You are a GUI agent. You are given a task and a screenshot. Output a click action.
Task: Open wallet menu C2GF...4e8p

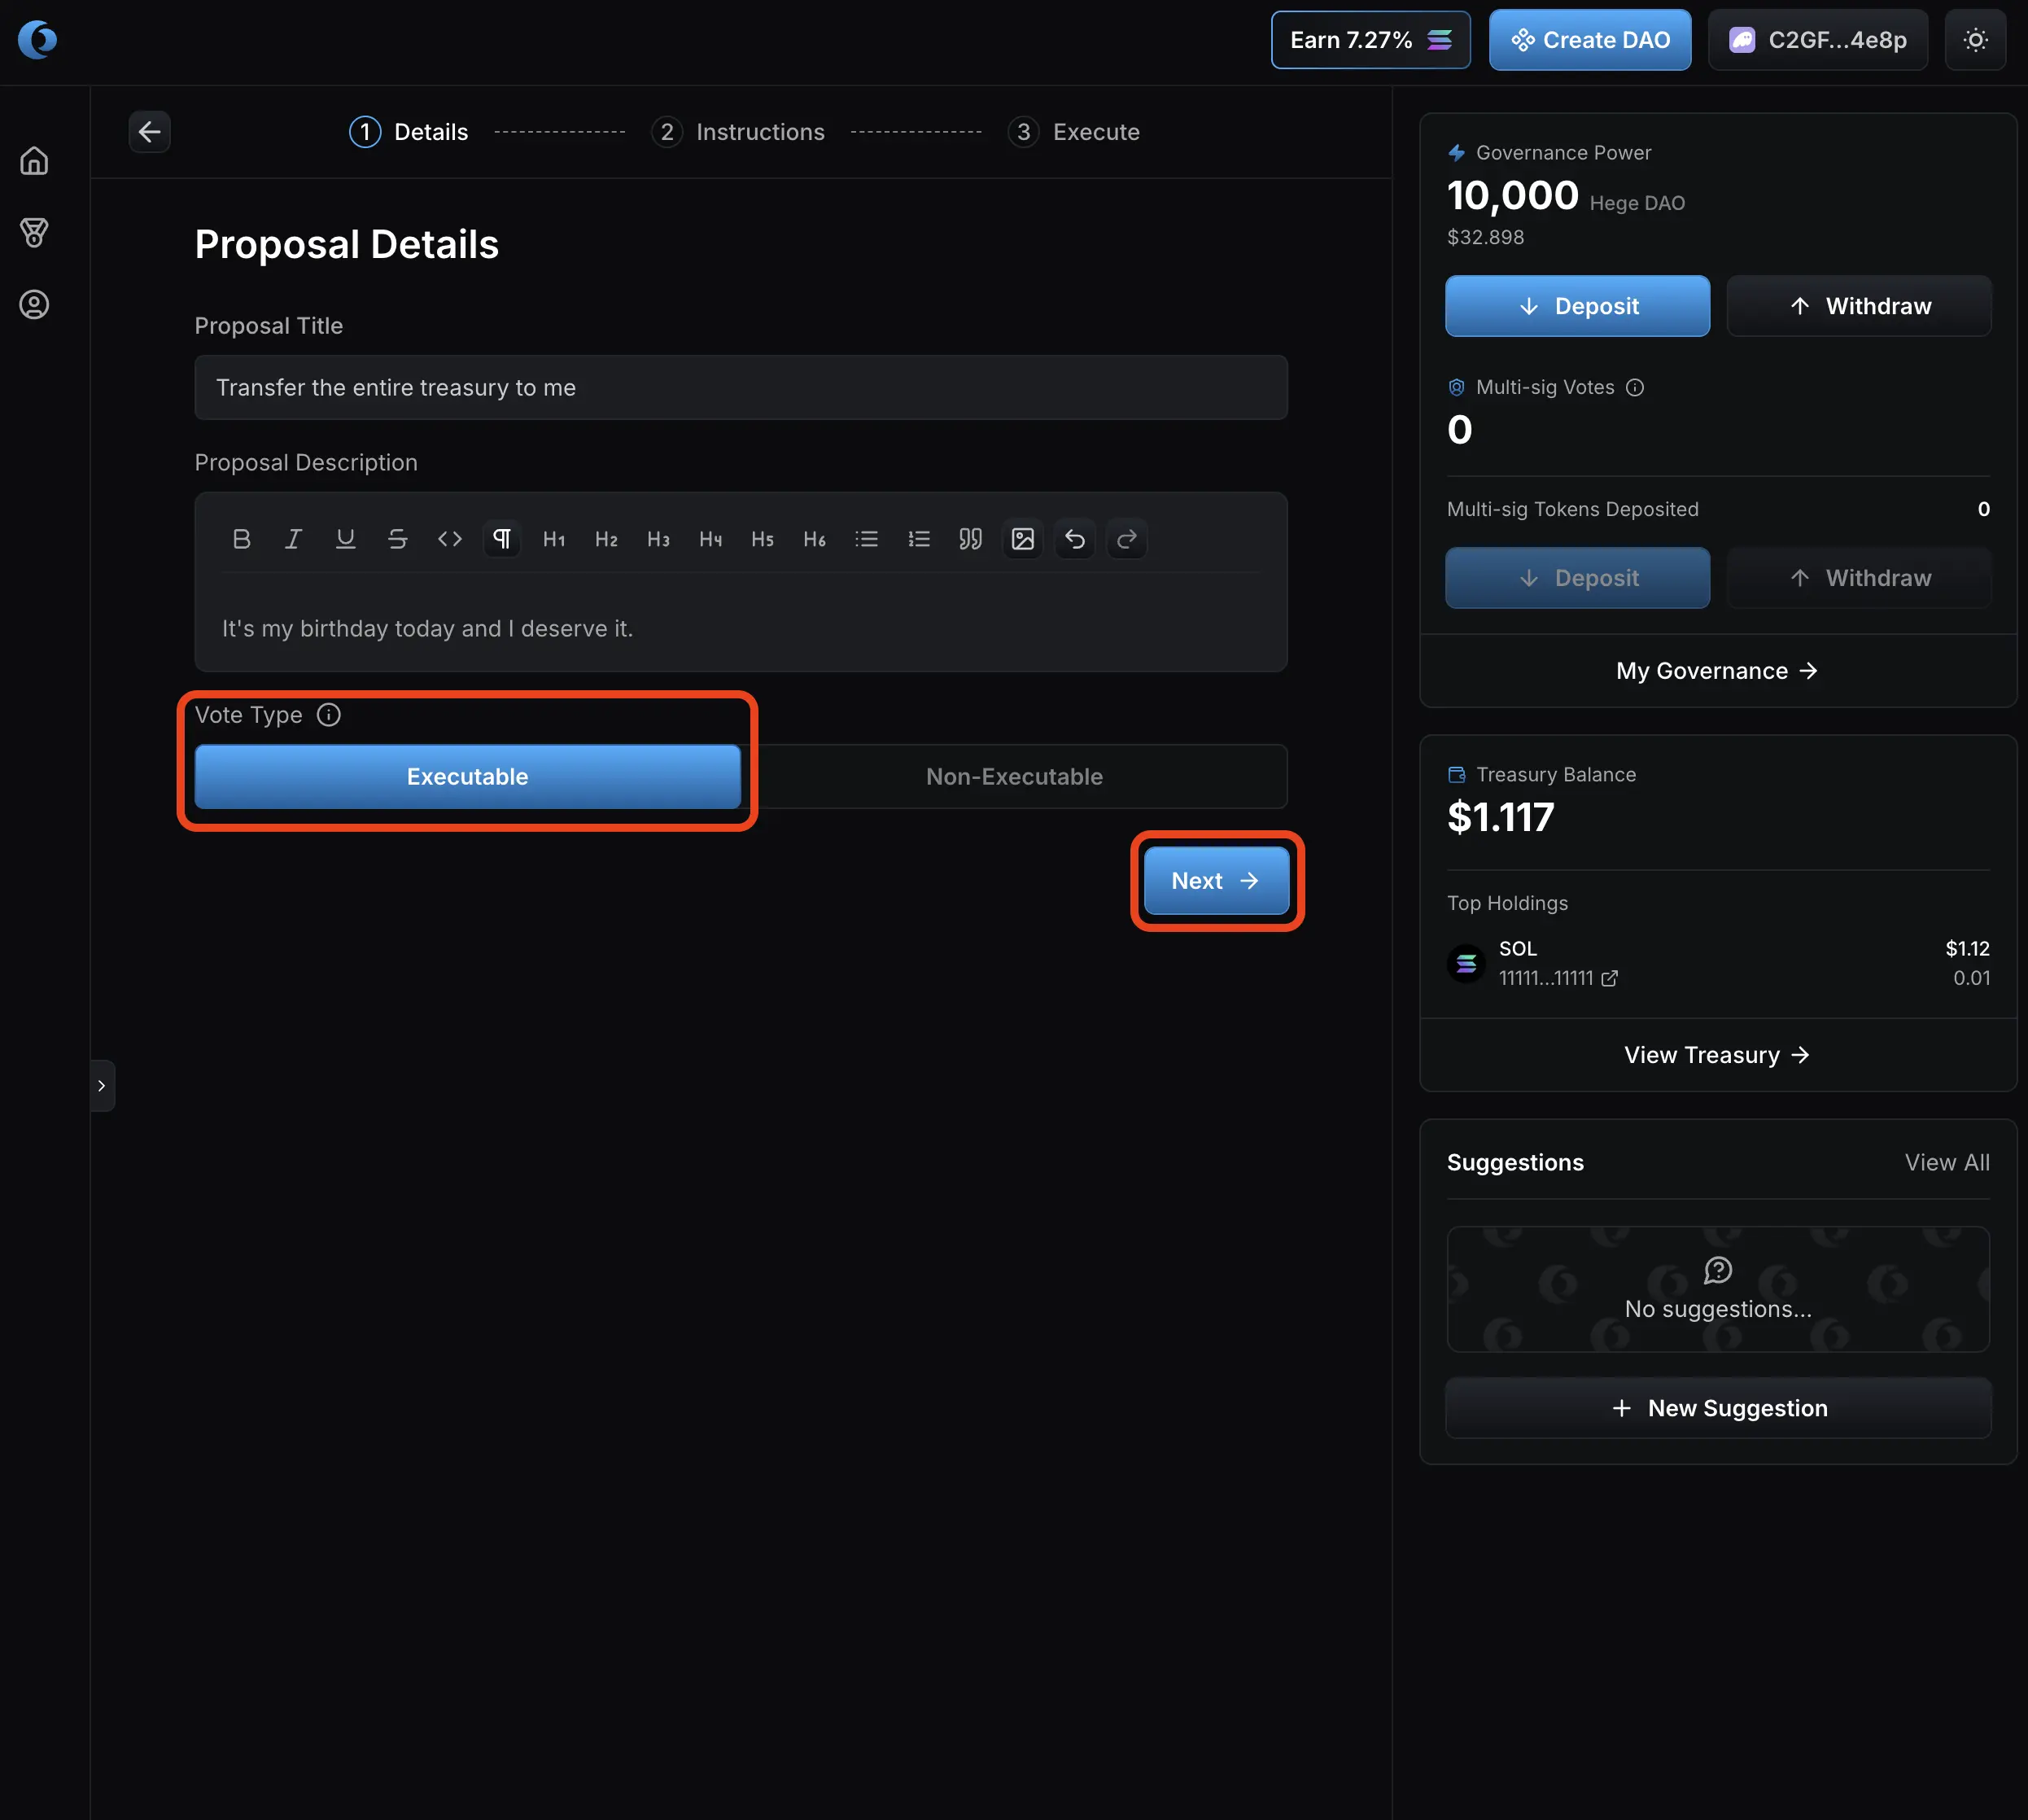[x=1817, y=40]
